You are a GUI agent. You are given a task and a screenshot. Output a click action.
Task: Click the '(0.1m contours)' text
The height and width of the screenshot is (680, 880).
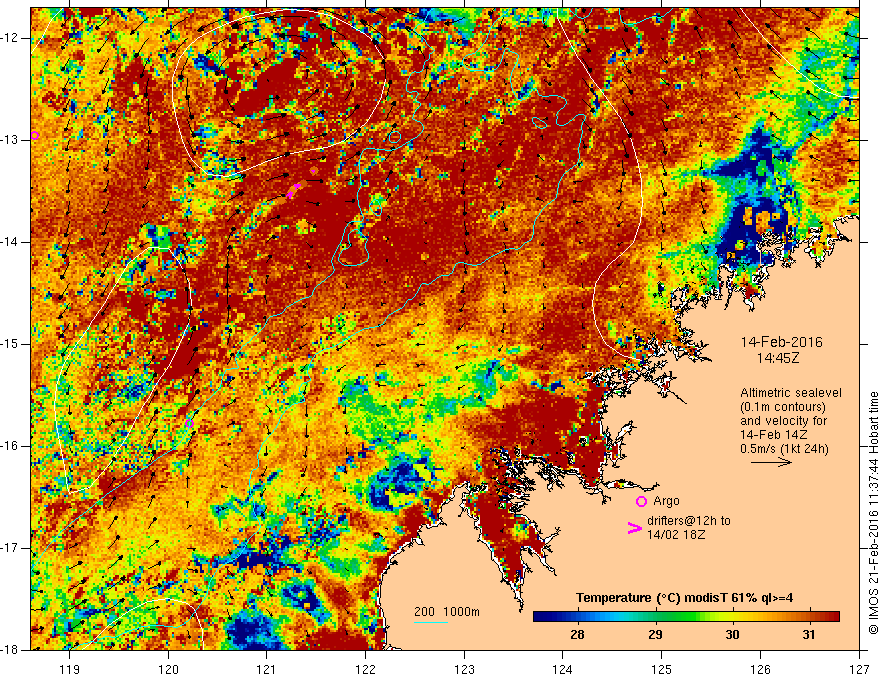click(783, 407)
